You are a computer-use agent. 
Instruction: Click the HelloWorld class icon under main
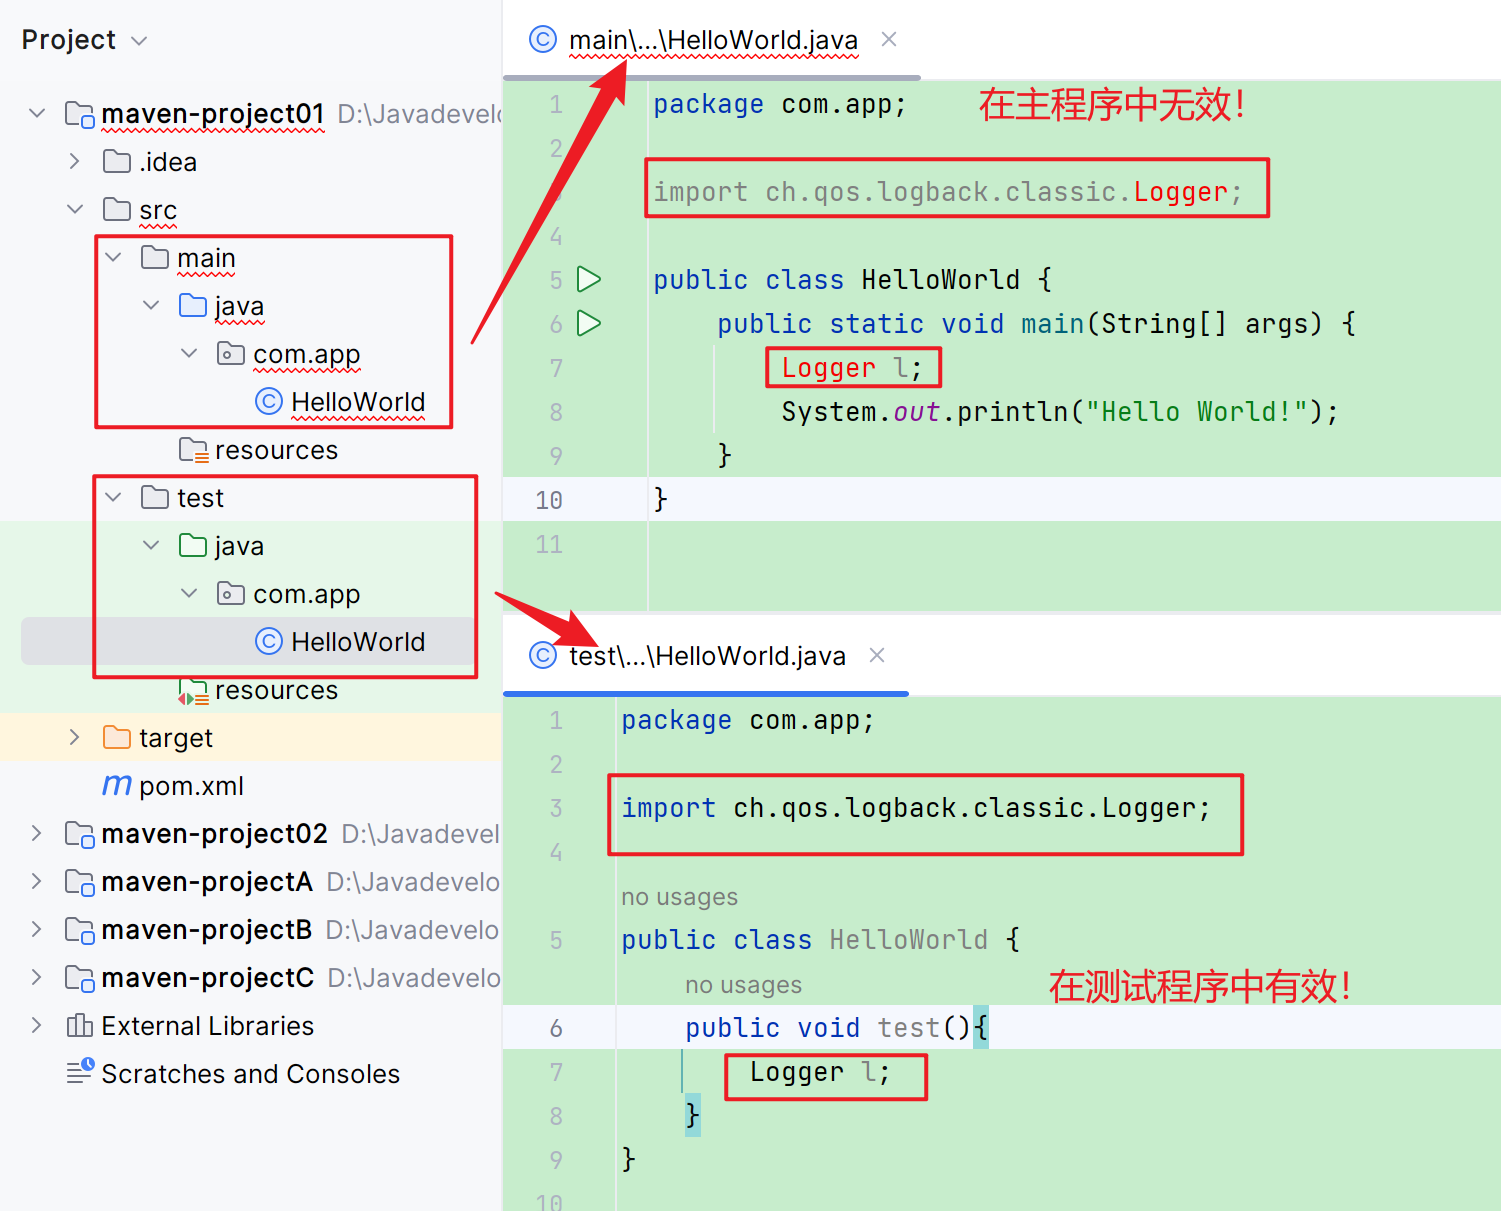point(269,401)
